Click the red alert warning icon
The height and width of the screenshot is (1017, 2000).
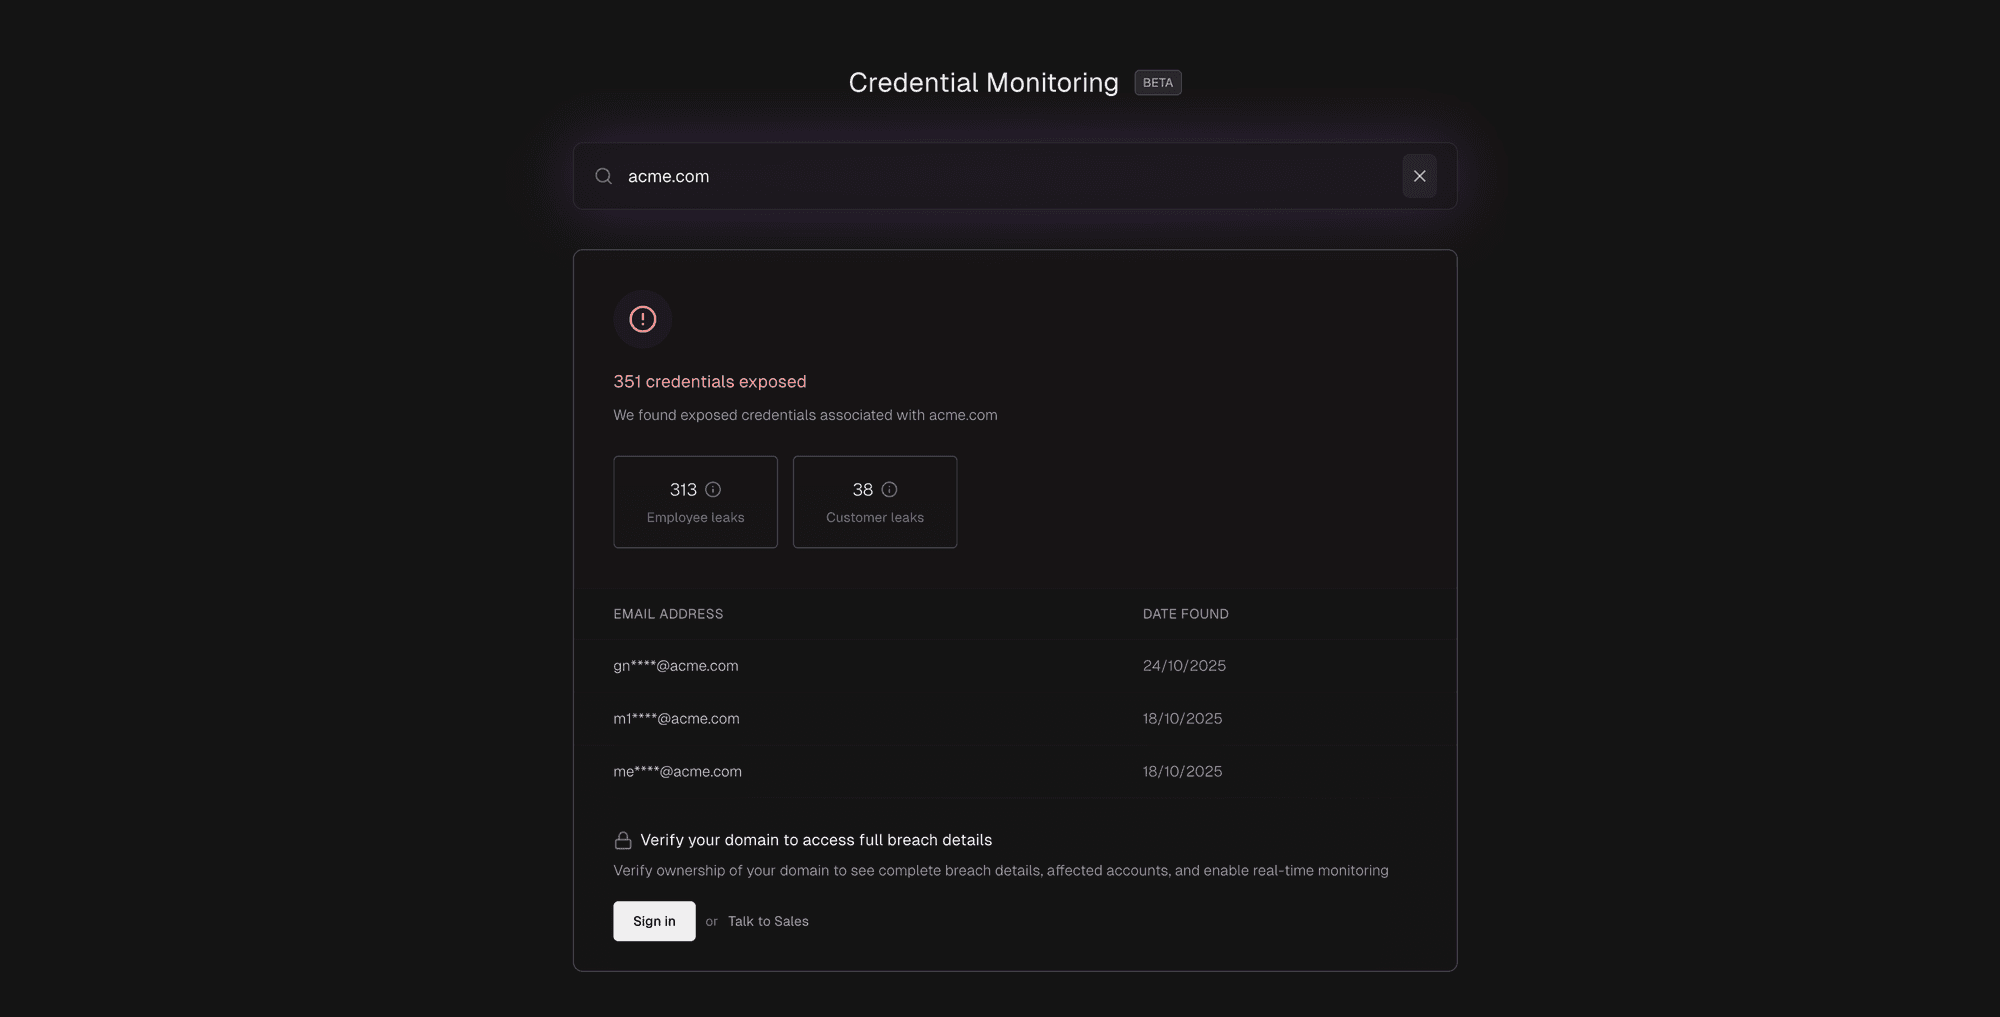[x=642, y=319]
